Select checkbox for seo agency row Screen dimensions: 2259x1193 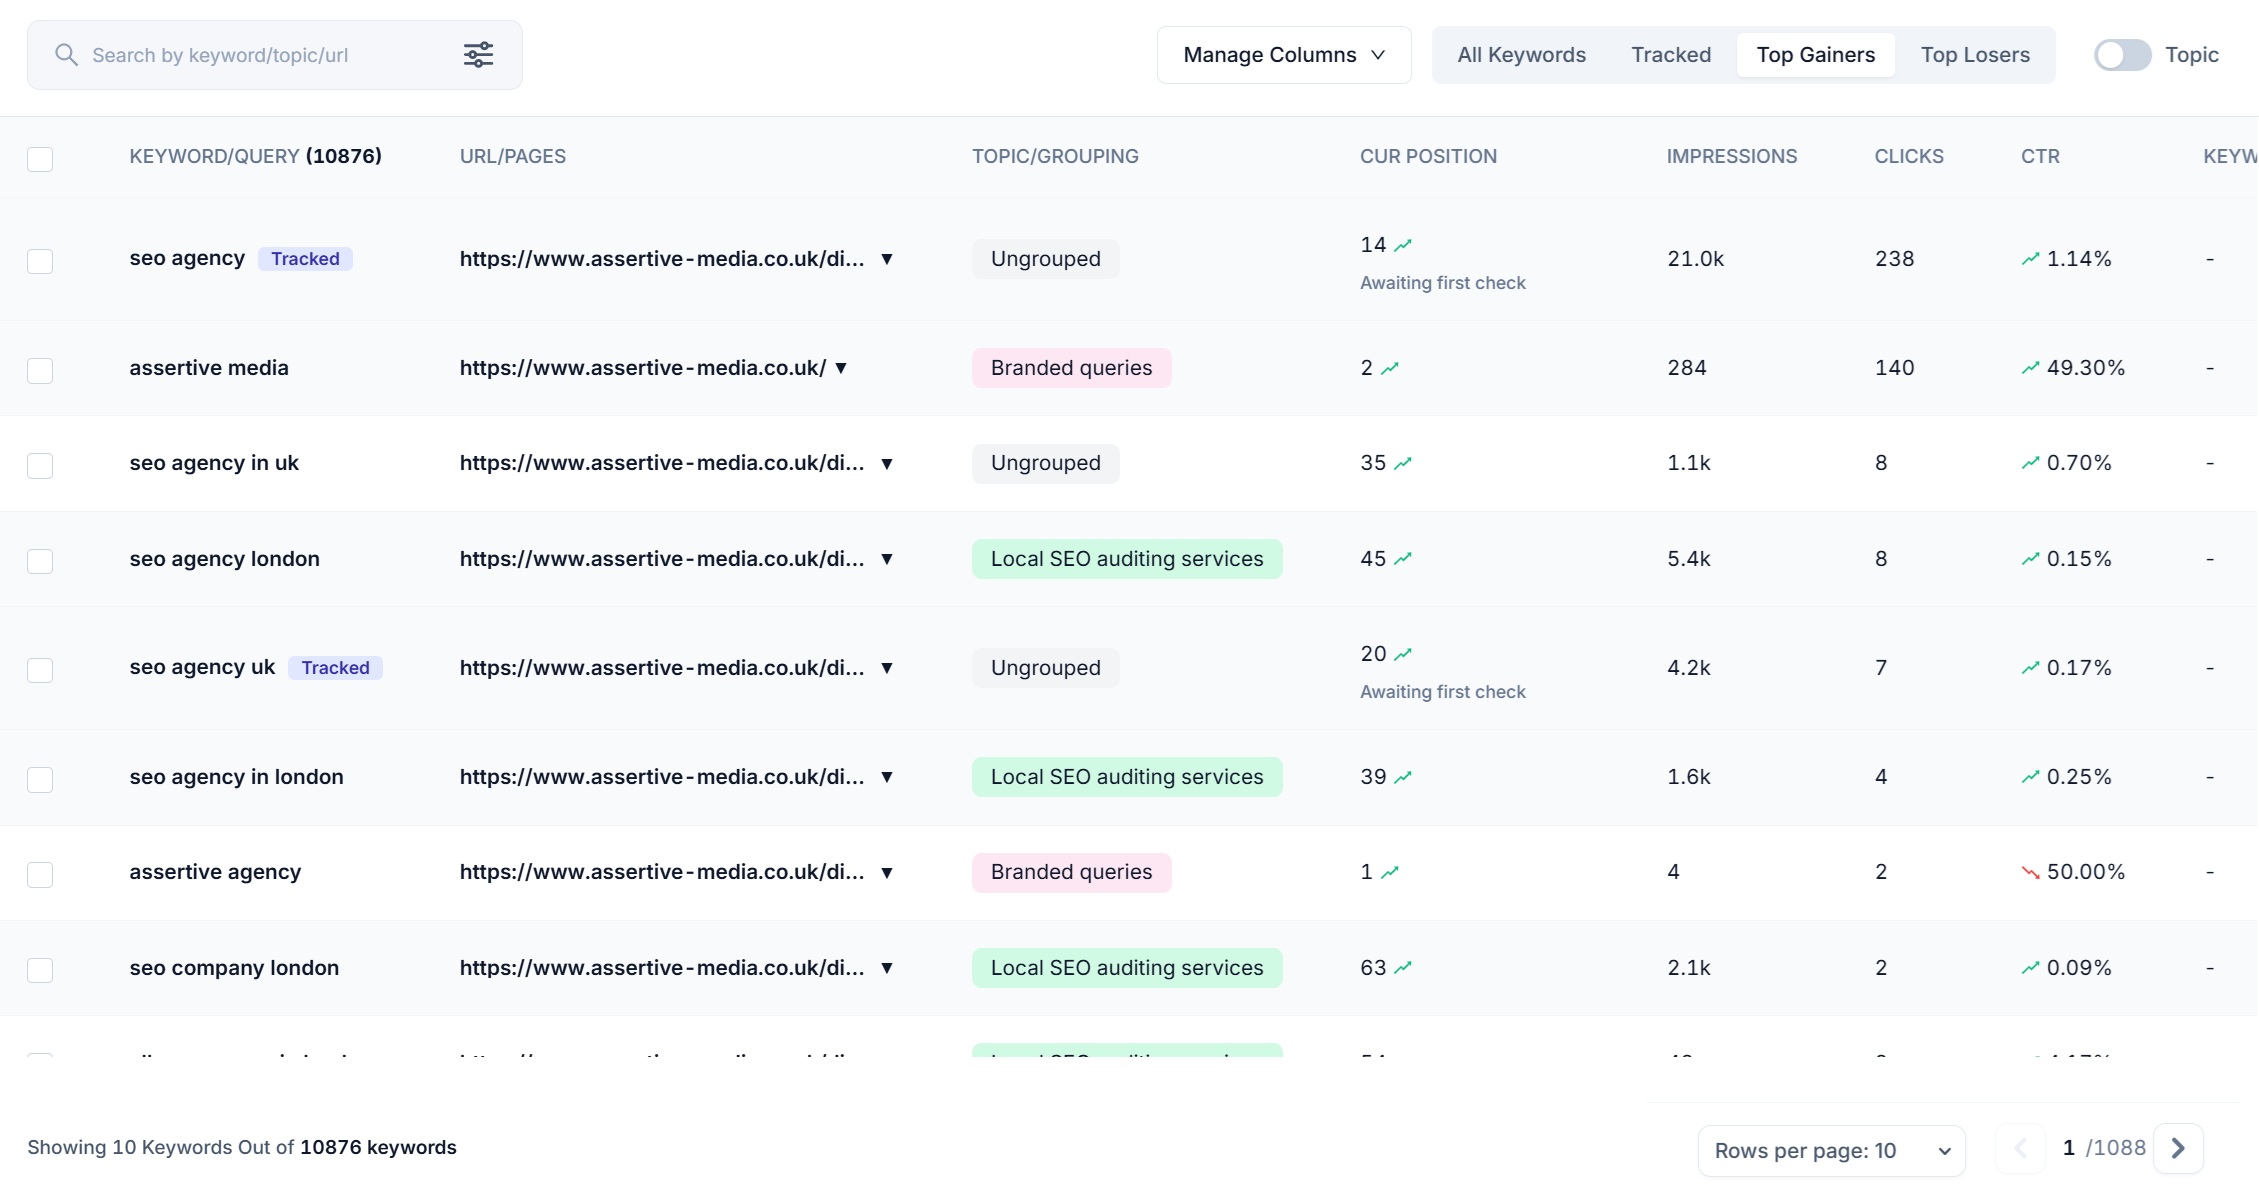point(40,261)
